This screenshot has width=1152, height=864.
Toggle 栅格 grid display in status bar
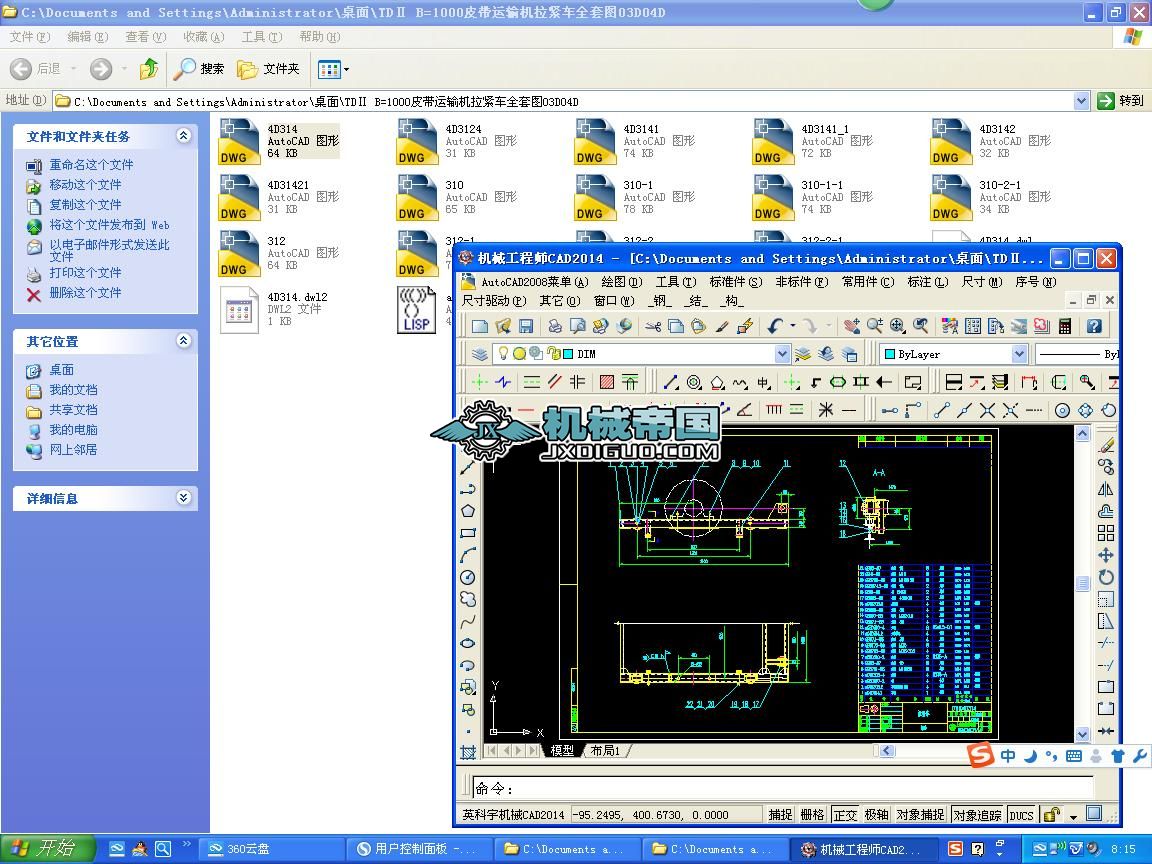(x=813, y=815)
